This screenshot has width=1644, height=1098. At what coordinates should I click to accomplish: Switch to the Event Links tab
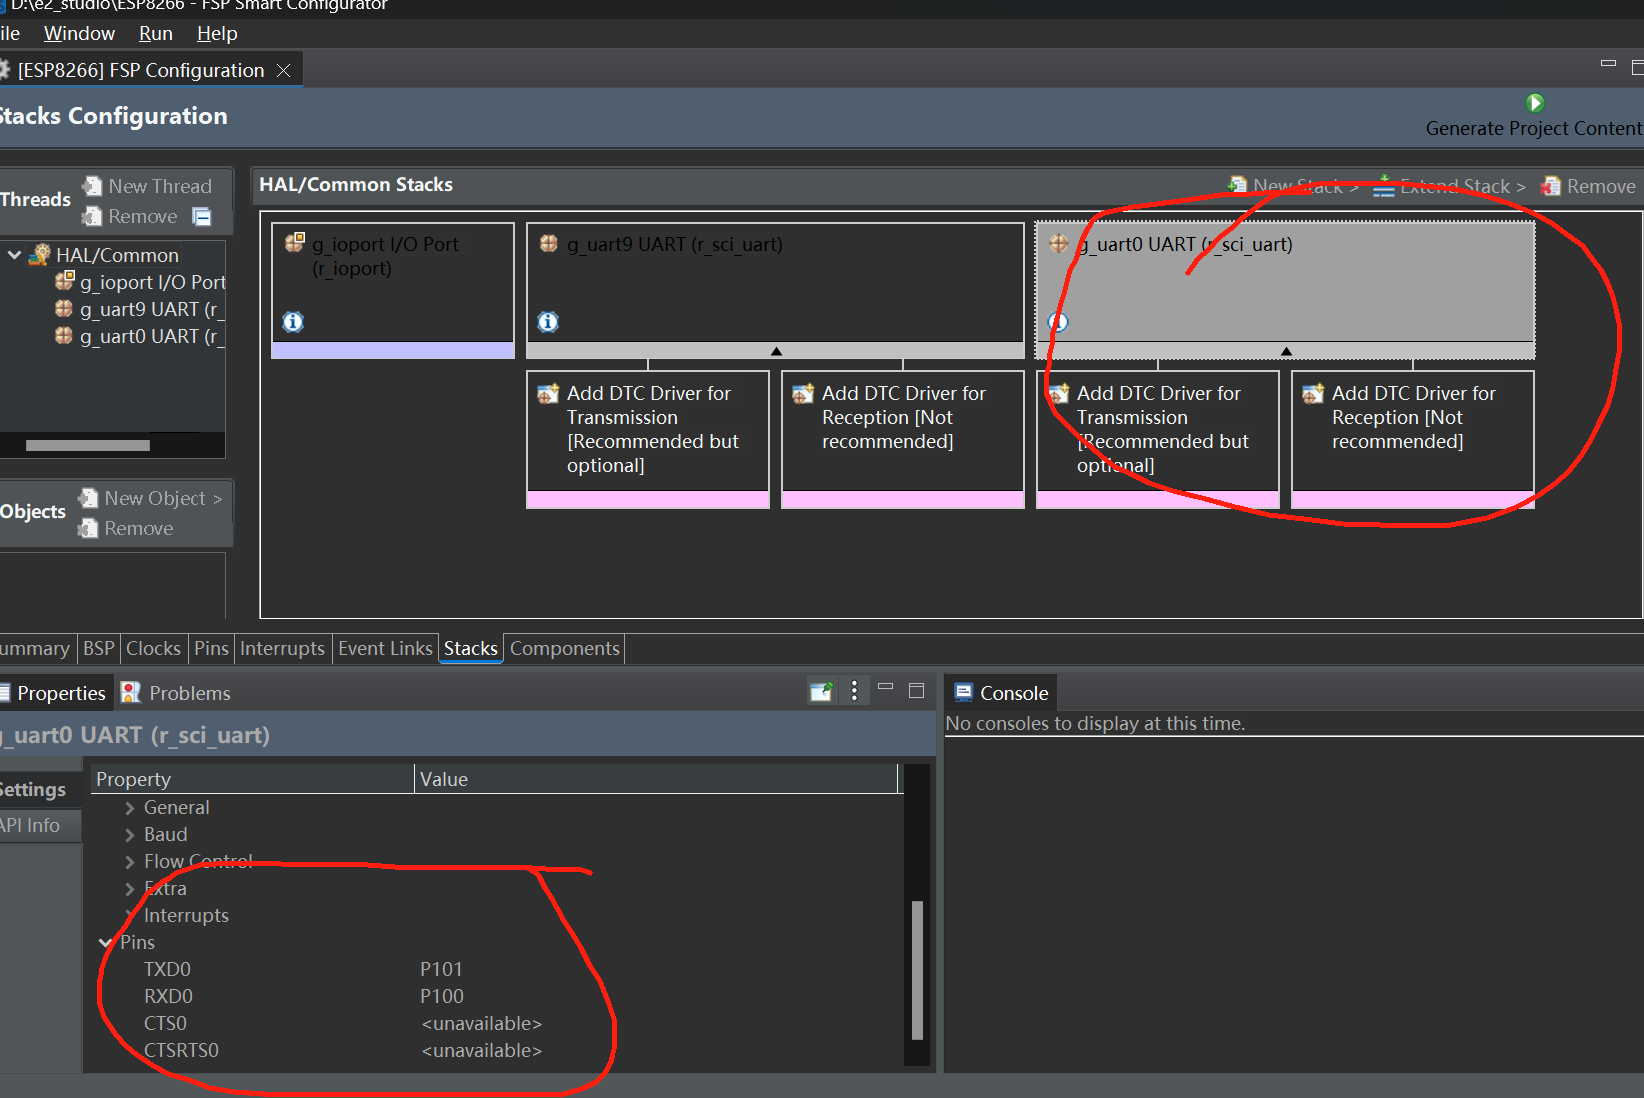tap(385, 648)
